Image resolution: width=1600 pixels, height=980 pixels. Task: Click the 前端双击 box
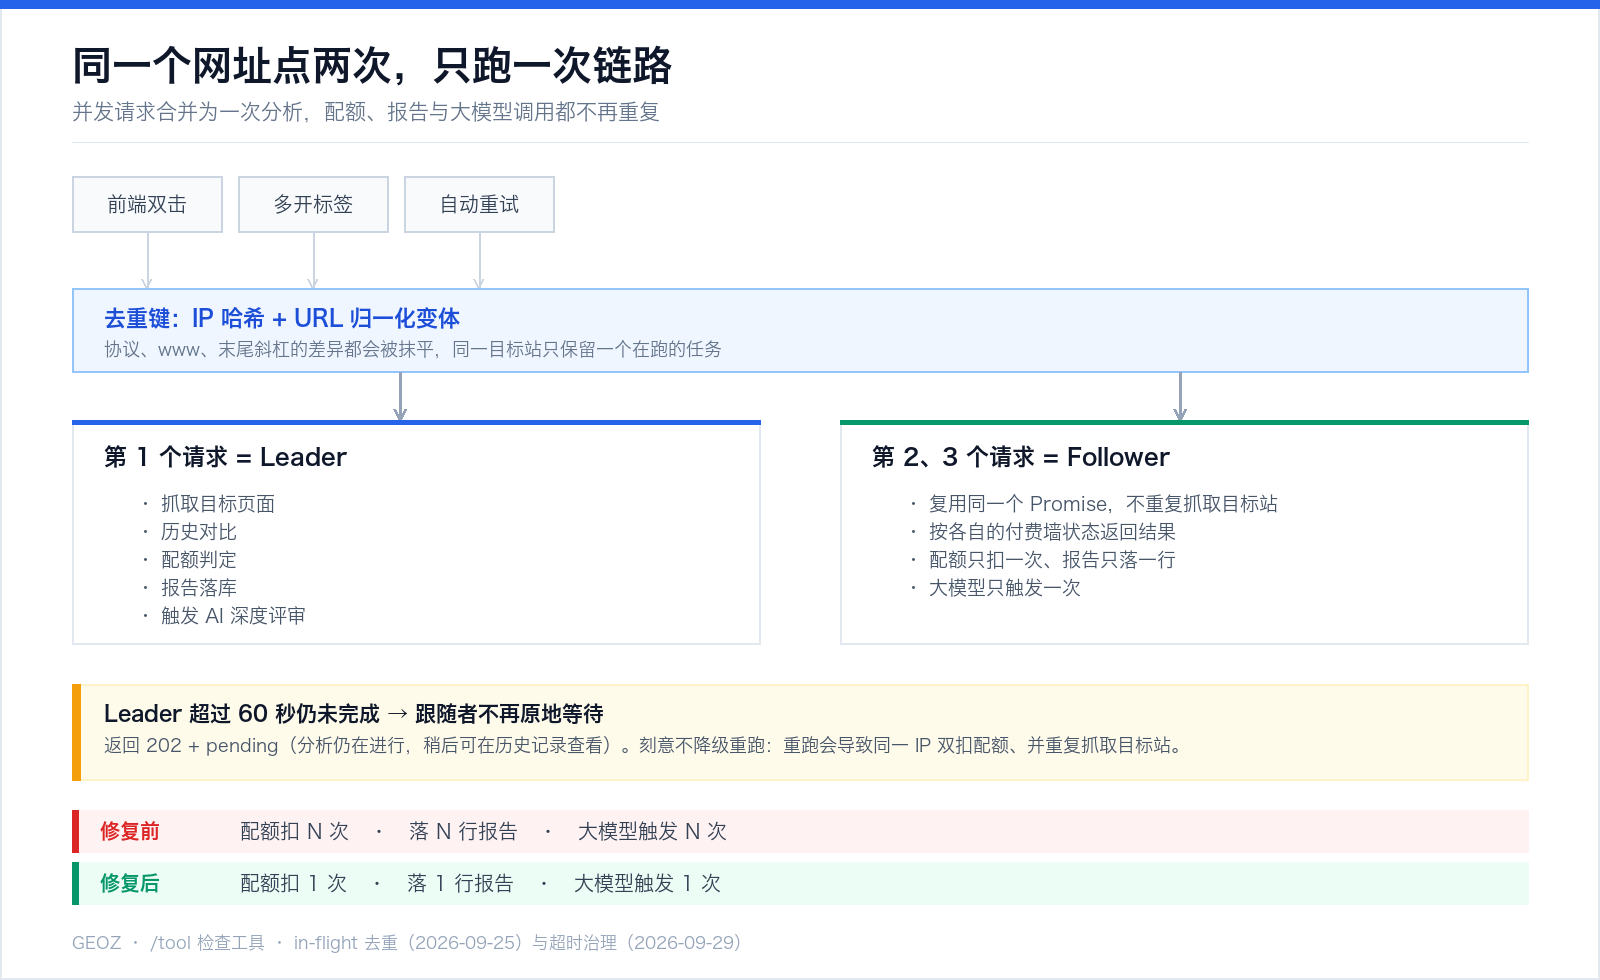pos(147,204)
